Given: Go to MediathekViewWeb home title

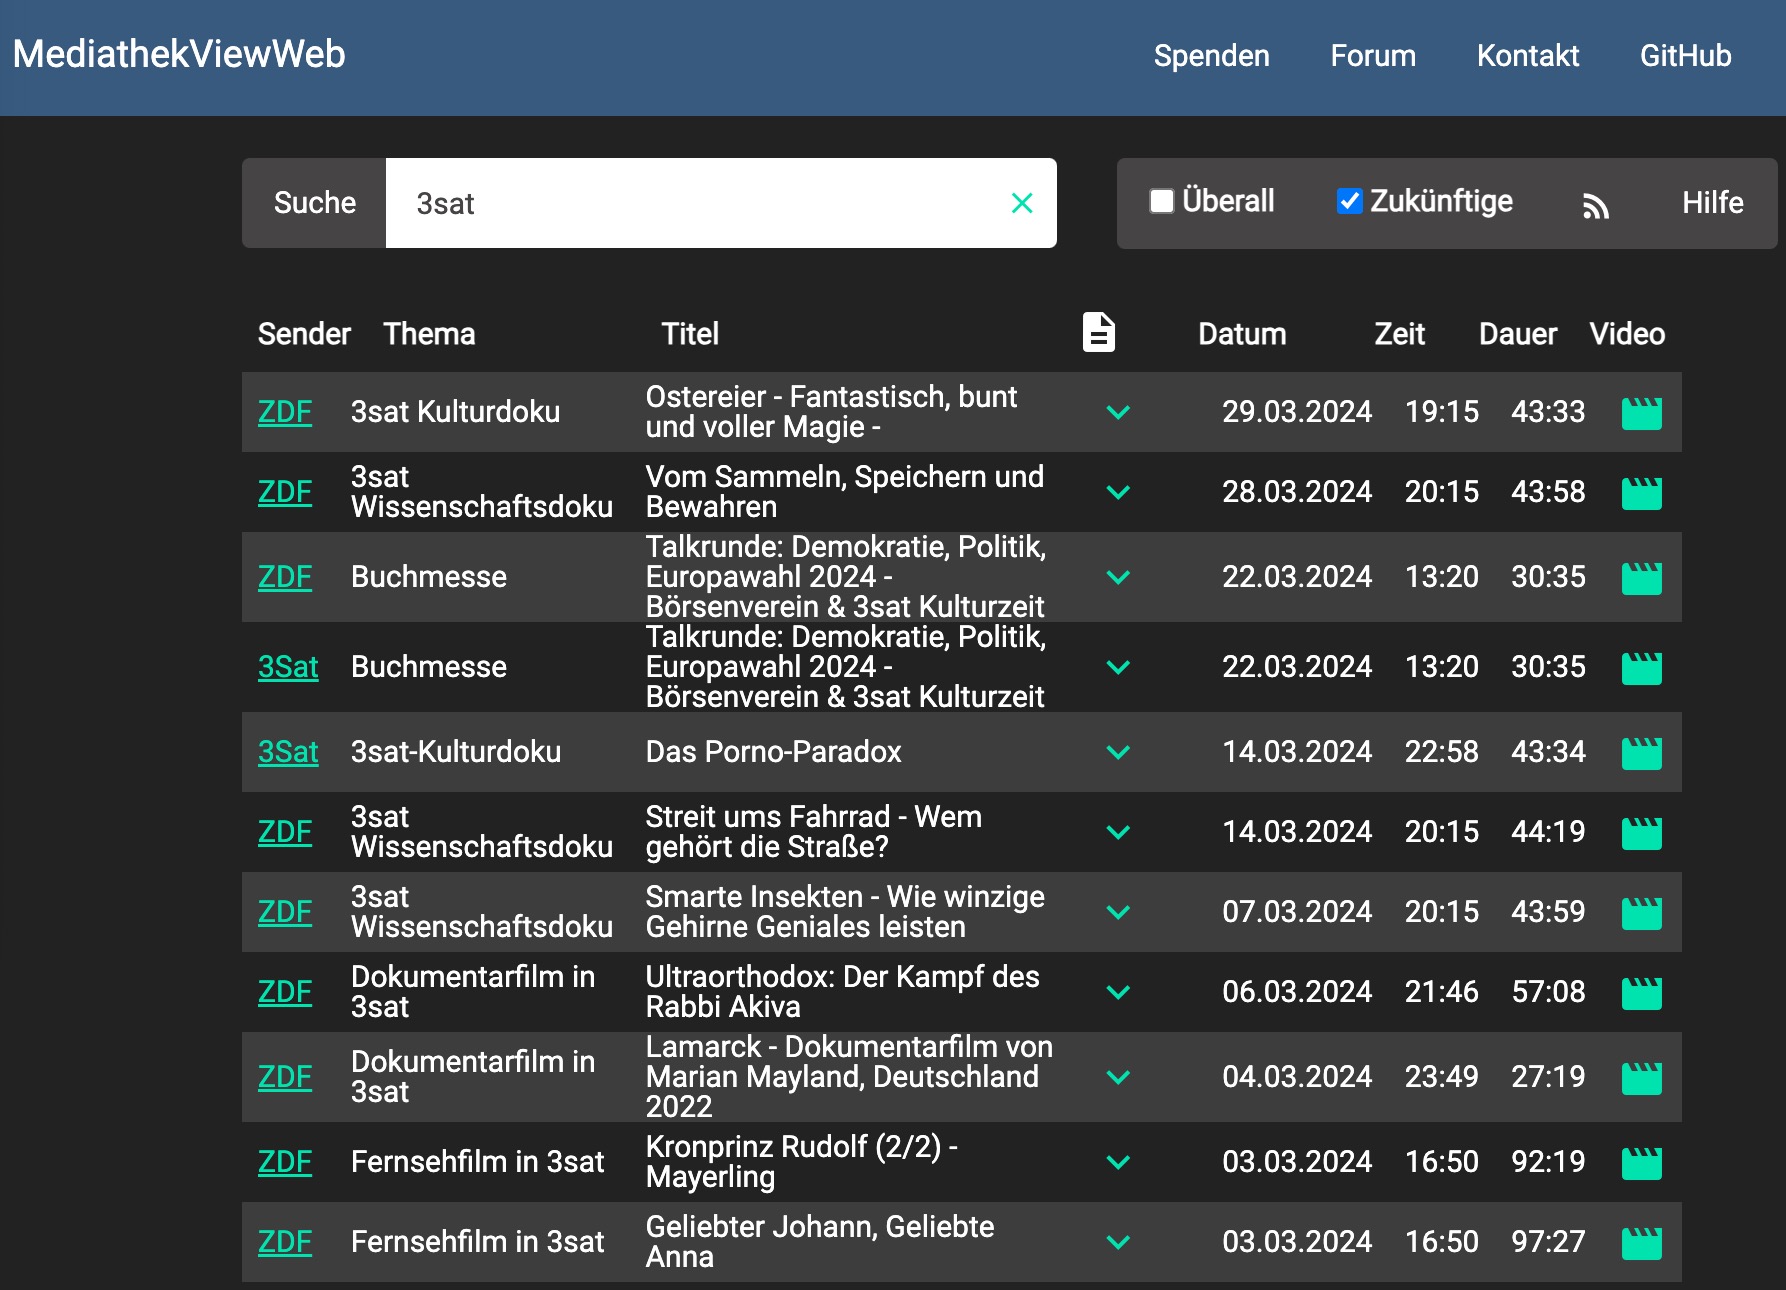Looking at the screenshot, I should tap(179, 54).
